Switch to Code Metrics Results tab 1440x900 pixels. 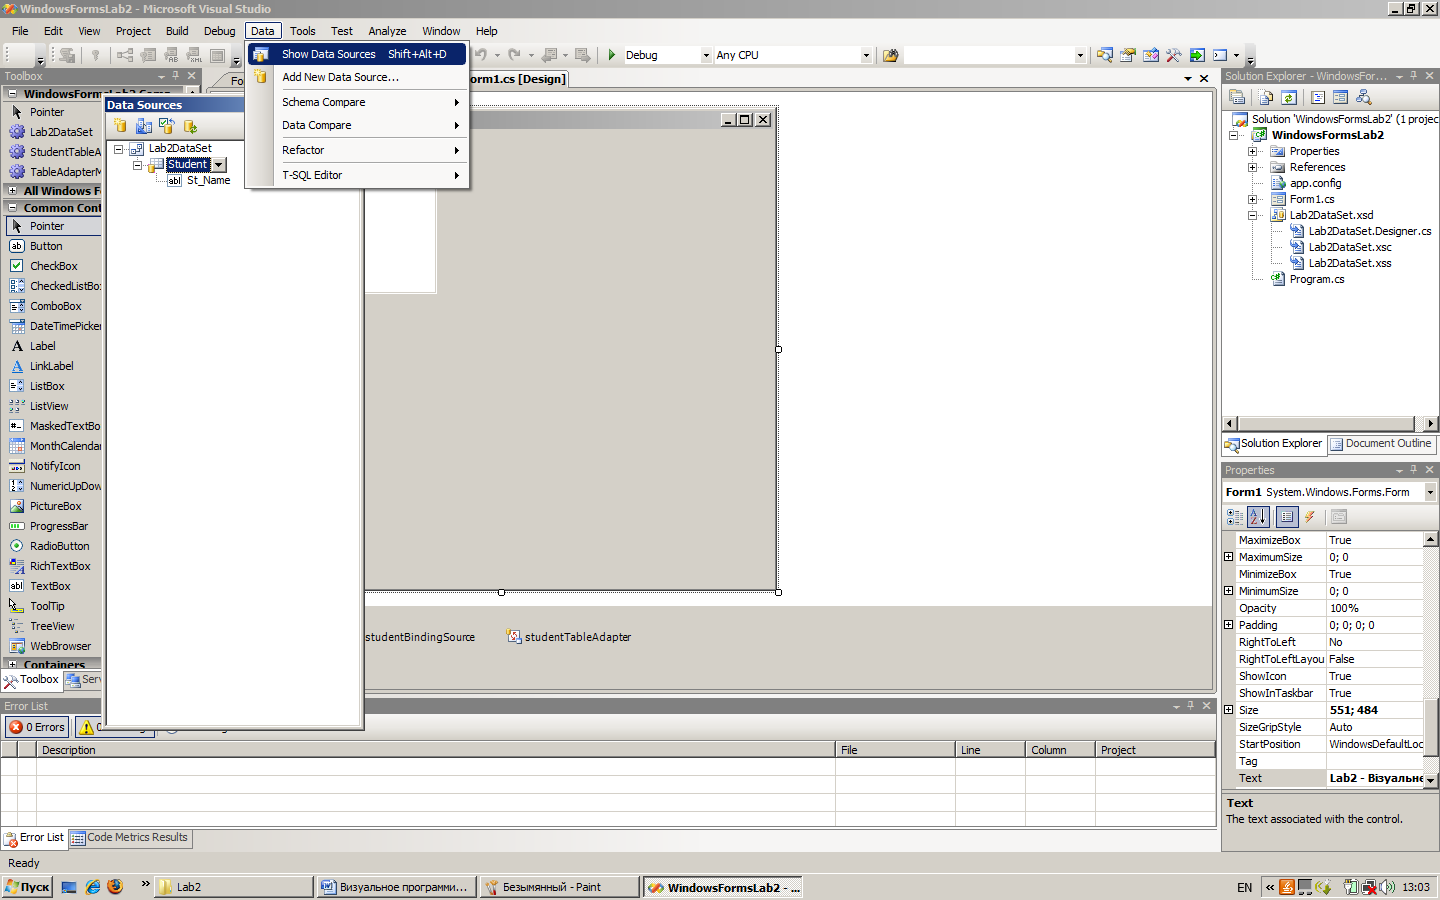click(129, 838)
